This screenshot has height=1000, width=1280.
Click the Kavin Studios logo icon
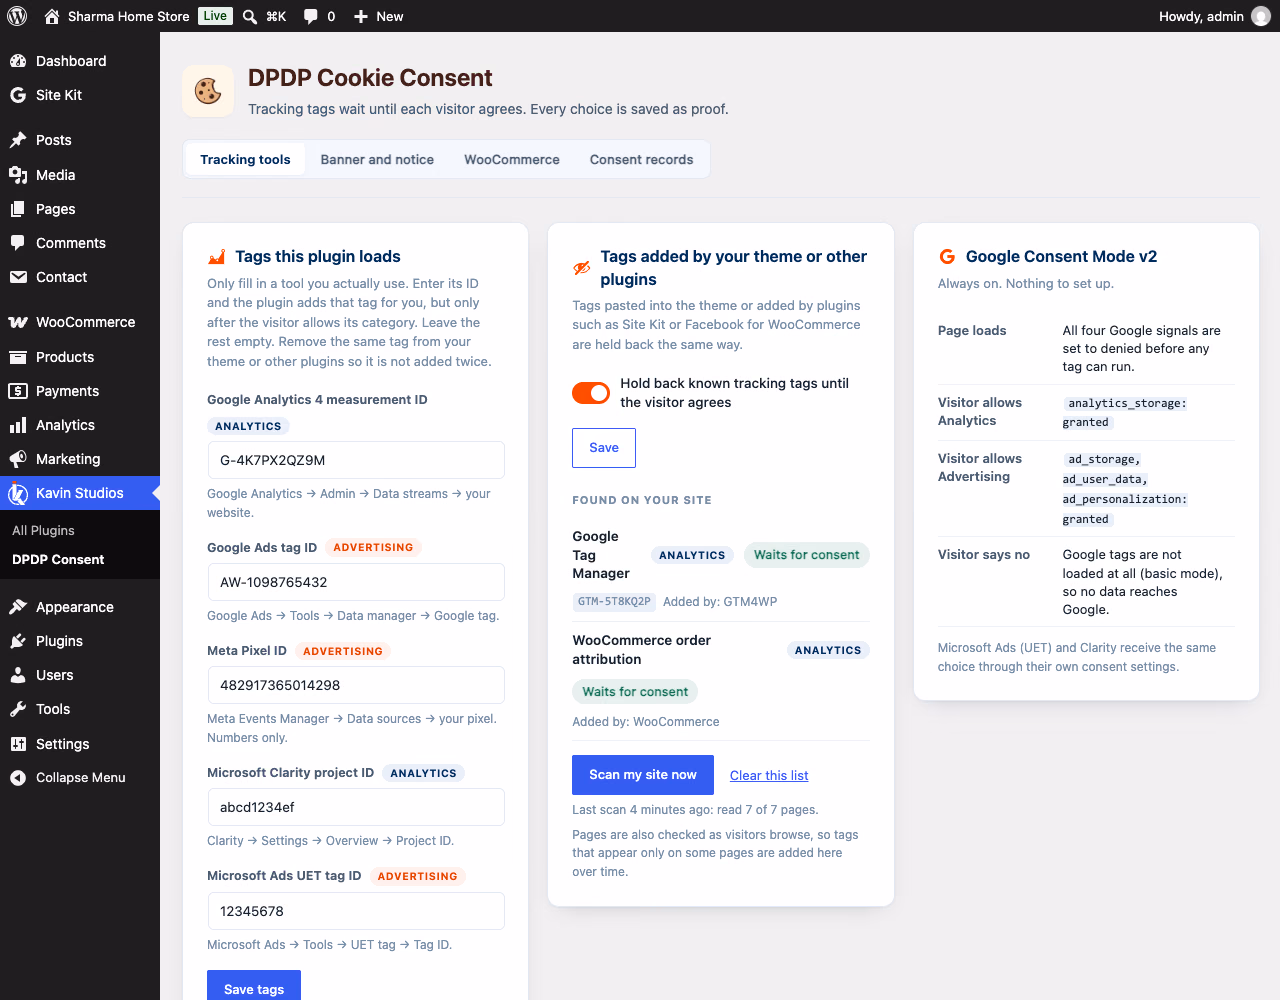pos(18,493)
